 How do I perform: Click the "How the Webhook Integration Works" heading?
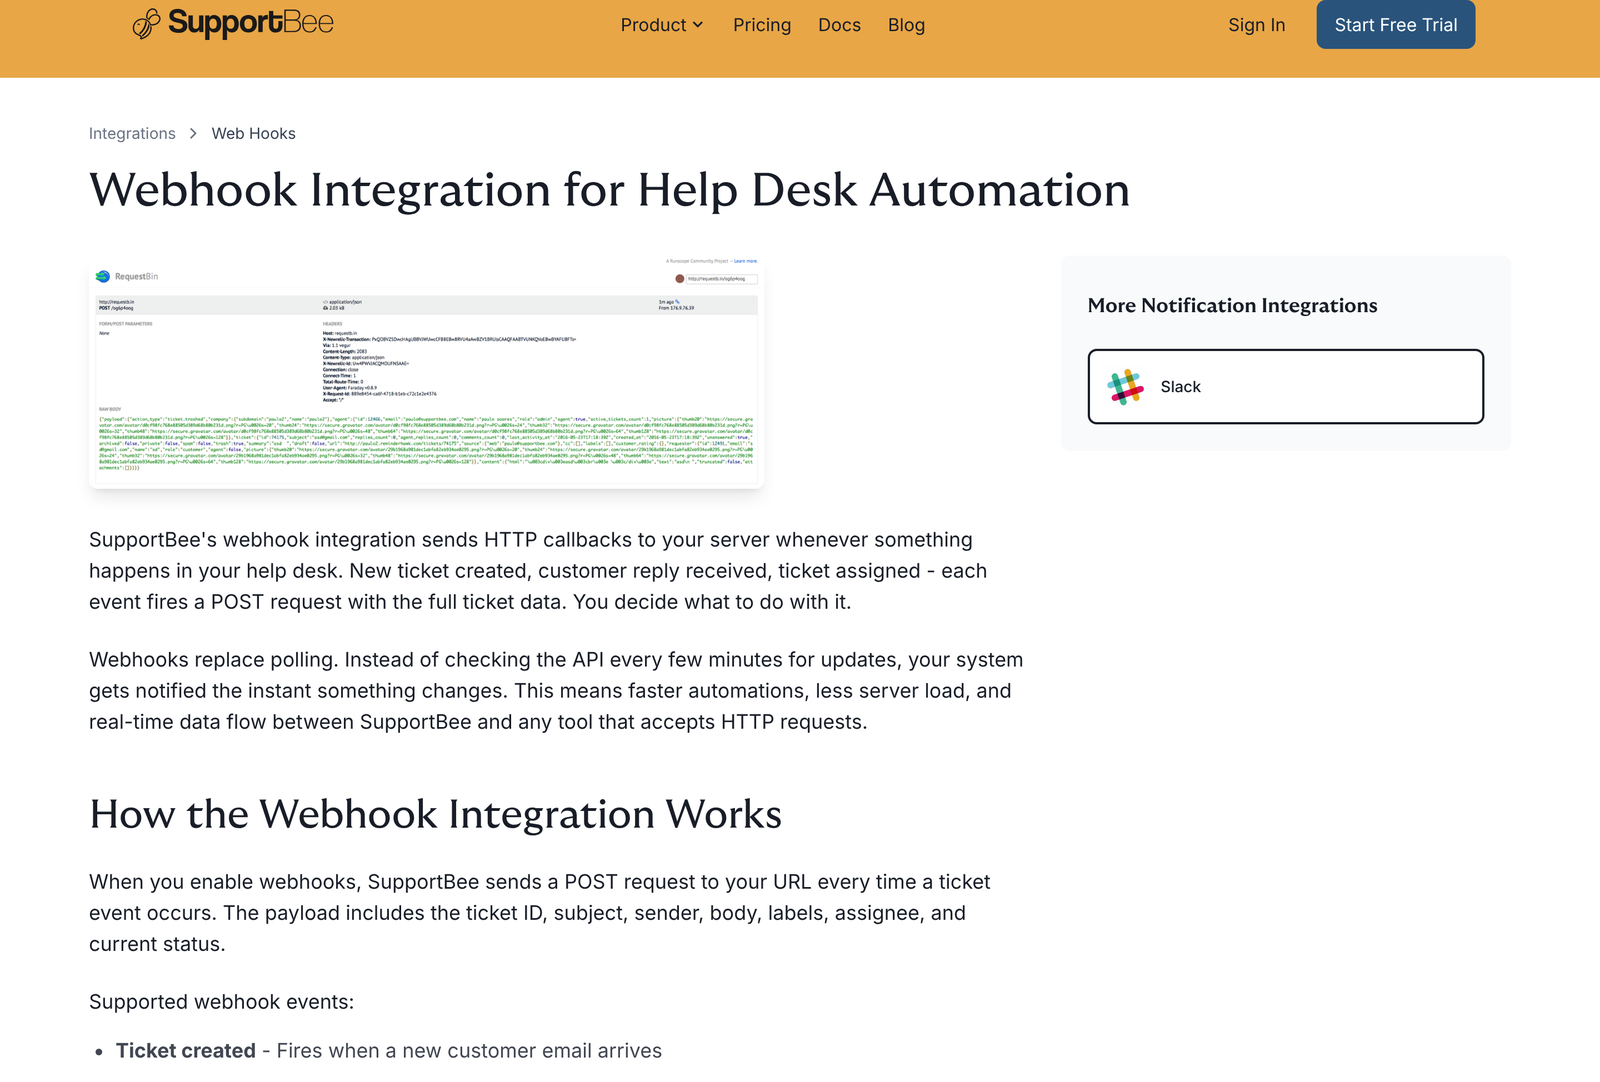[x=435, y=814]
